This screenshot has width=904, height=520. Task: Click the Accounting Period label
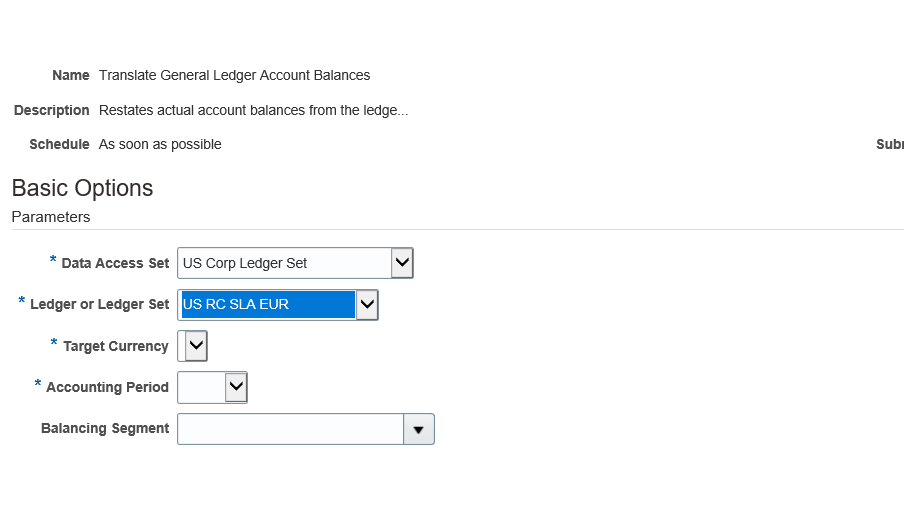pyautogui.click(x=107, y=387)
